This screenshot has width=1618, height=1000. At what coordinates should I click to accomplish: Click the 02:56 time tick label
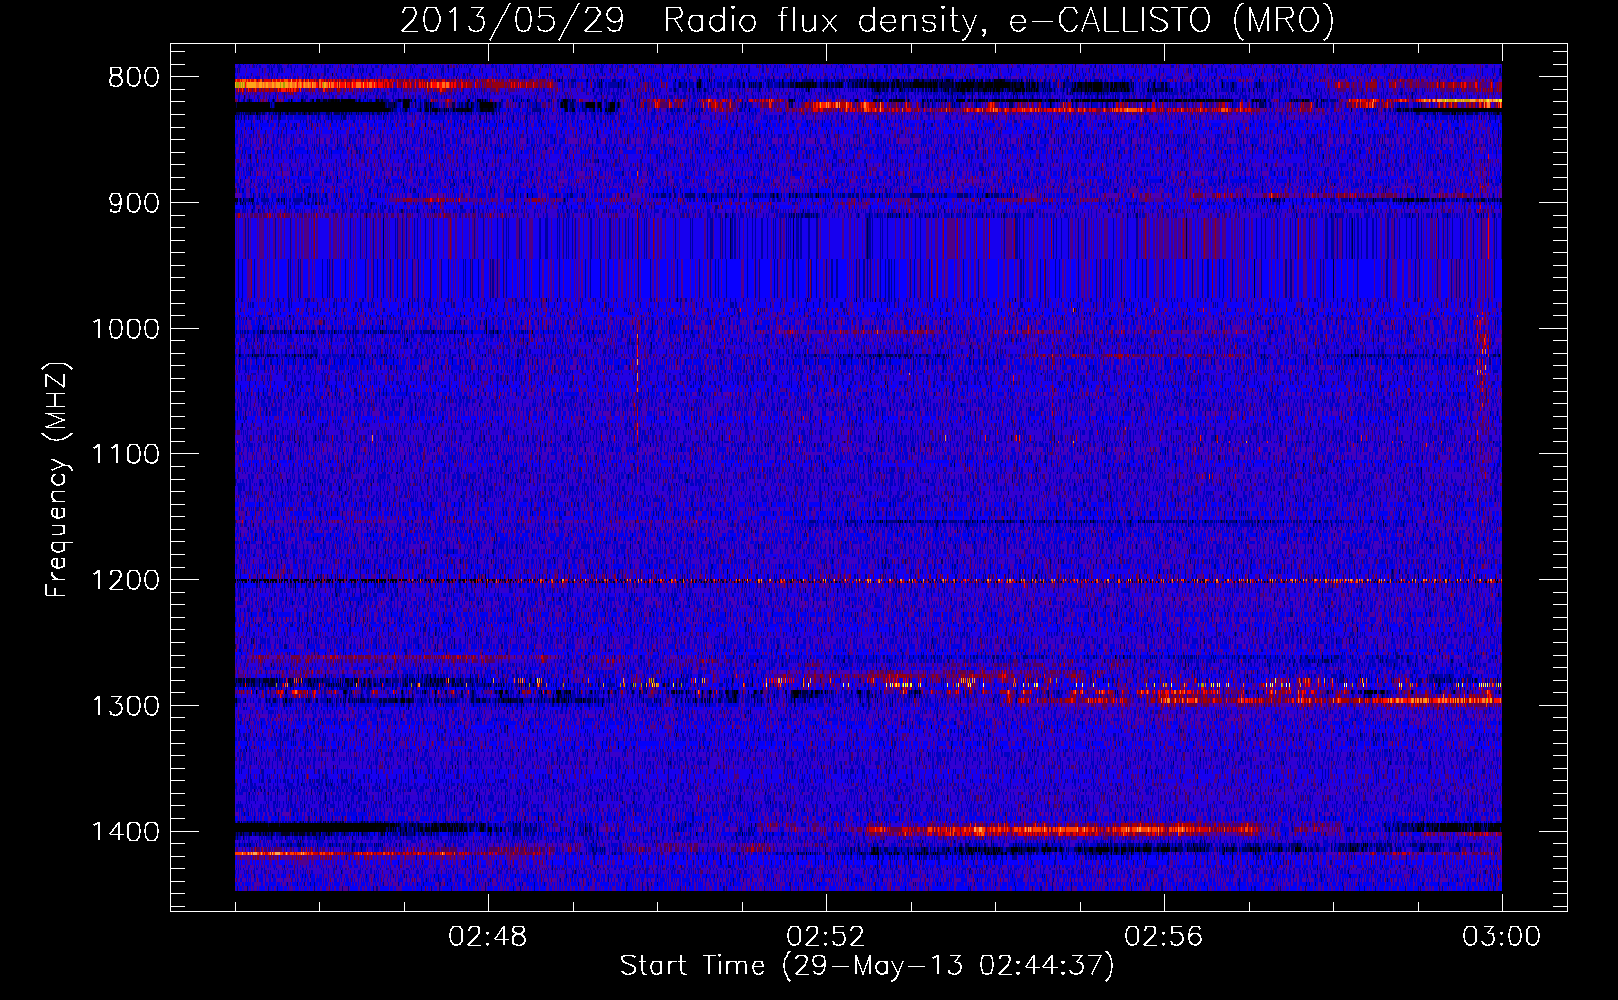(1164, 937)
